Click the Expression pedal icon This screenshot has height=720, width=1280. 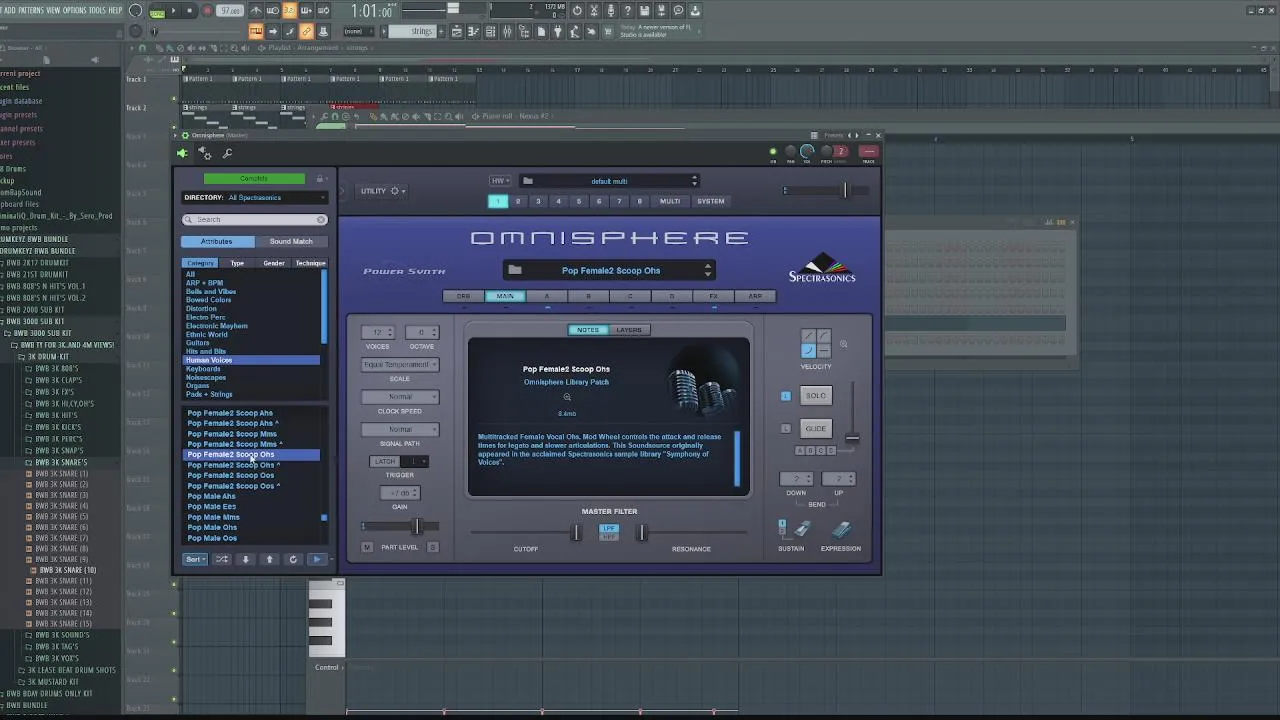point(841,530)
